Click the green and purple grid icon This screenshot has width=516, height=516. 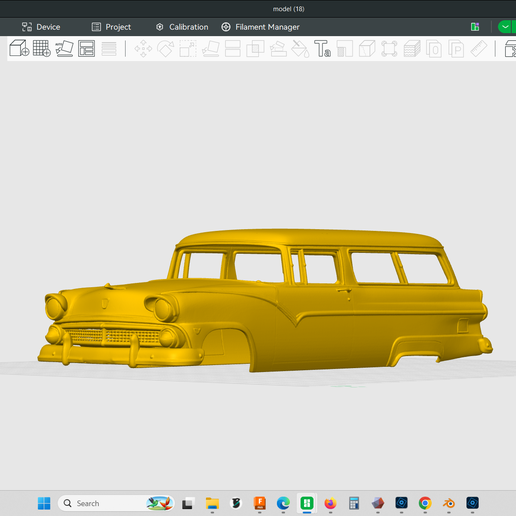point(475,27)
